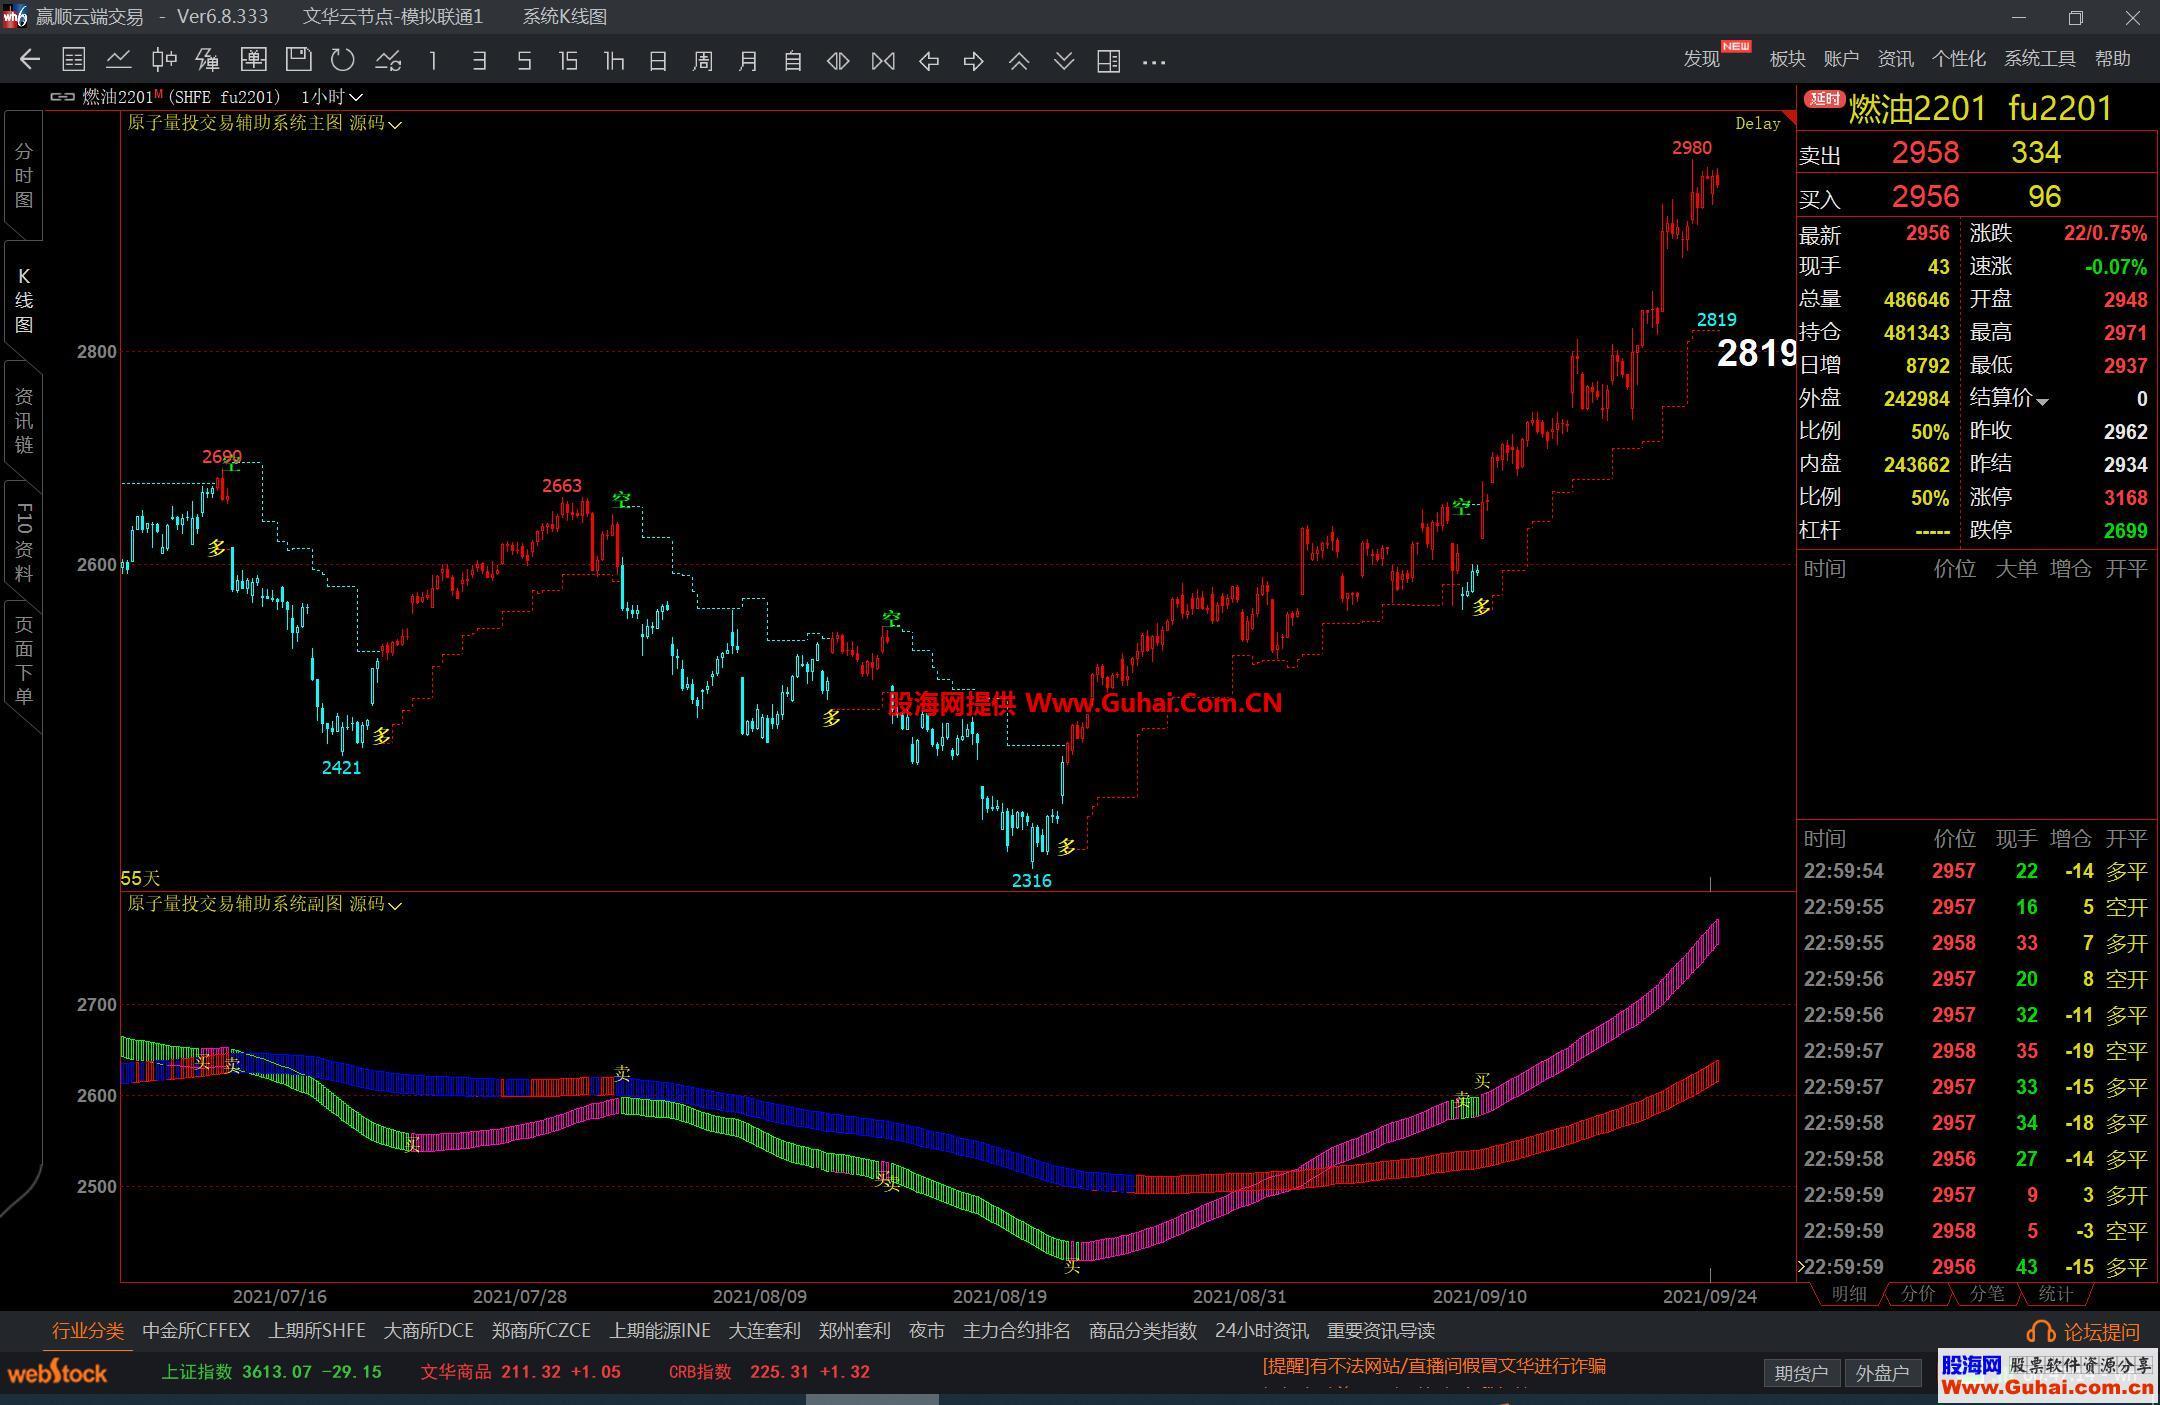The height and width of the screenshot is (1405, 2160).
Task: Click the three-dots more options icon
Action: (x=1153, y=61)
